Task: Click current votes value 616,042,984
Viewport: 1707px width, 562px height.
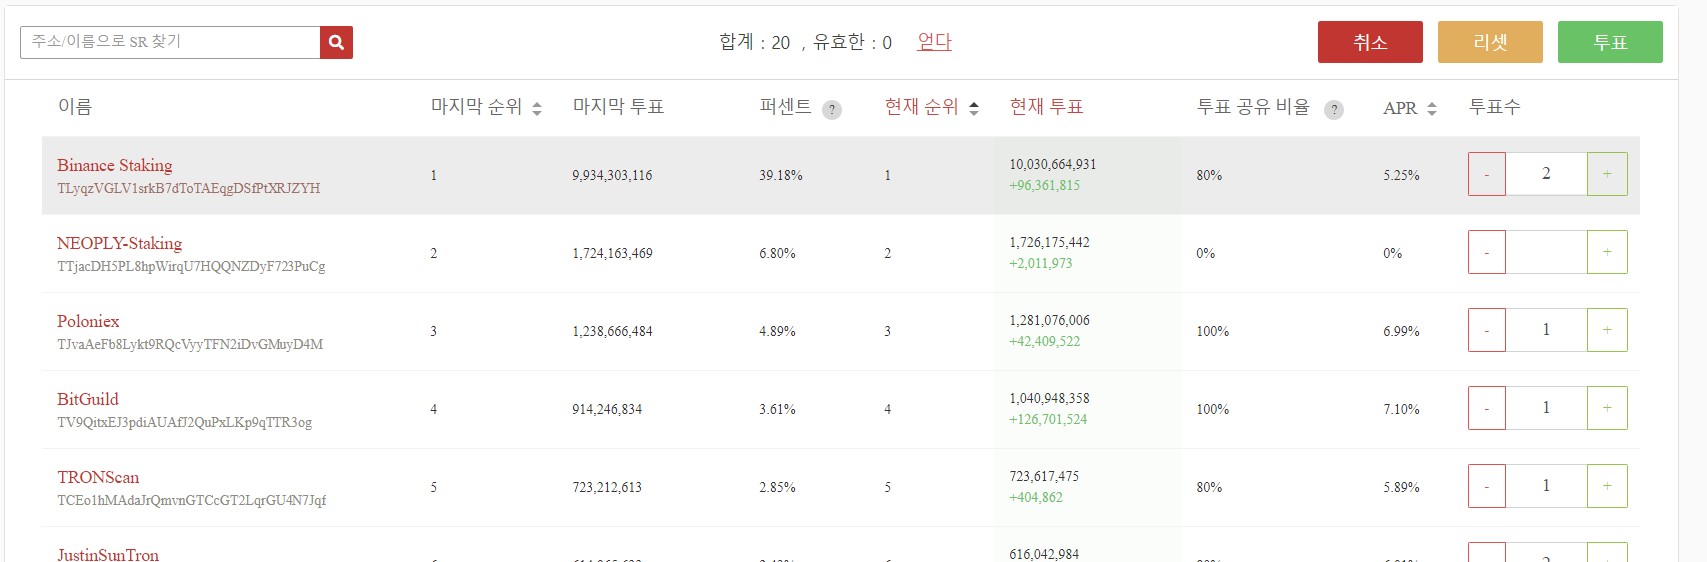Action: [1044, 554]
